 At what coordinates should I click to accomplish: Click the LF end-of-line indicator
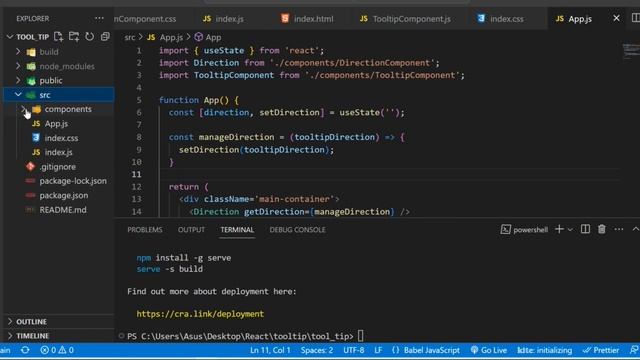pyautogui.click(x=378, y=350)
